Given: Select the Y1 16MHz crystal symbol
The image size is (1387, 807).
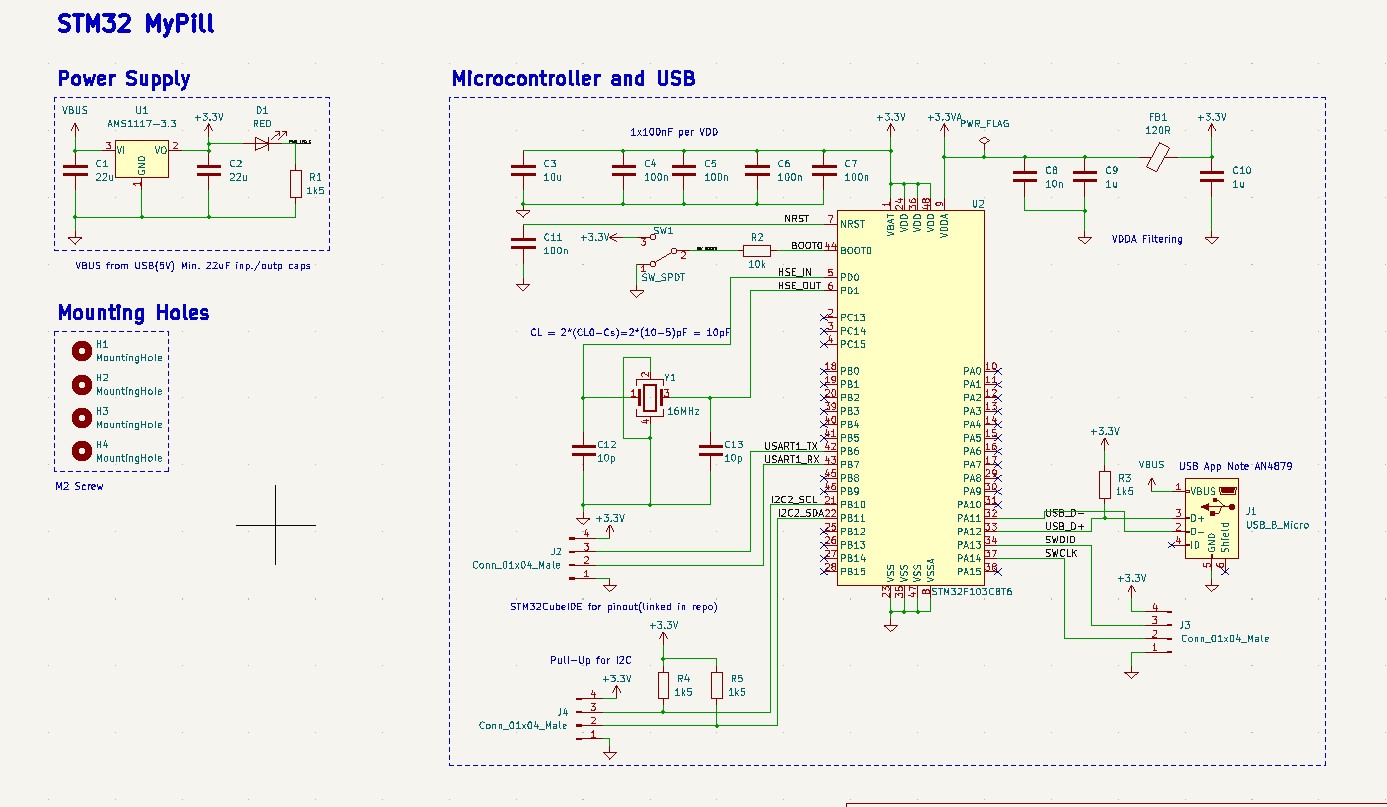Looking at the screenshot, I should coord(650,398).
